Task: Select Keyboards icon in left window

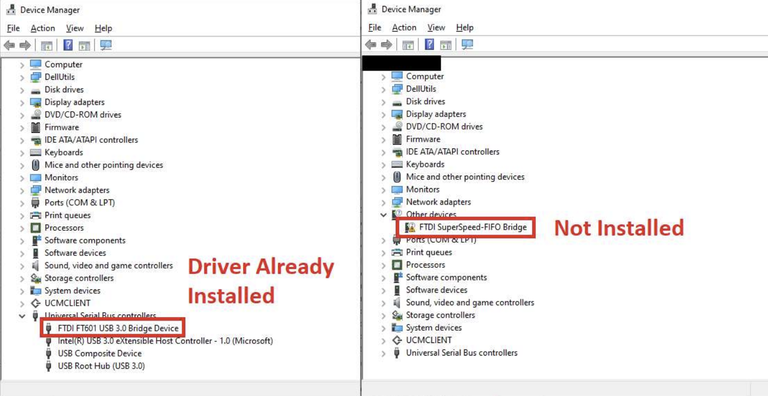Action: click(35, 152)
